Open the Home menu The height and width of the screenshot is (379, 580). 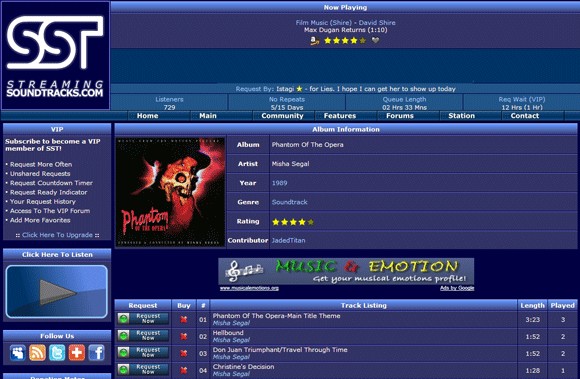point(147,116)
